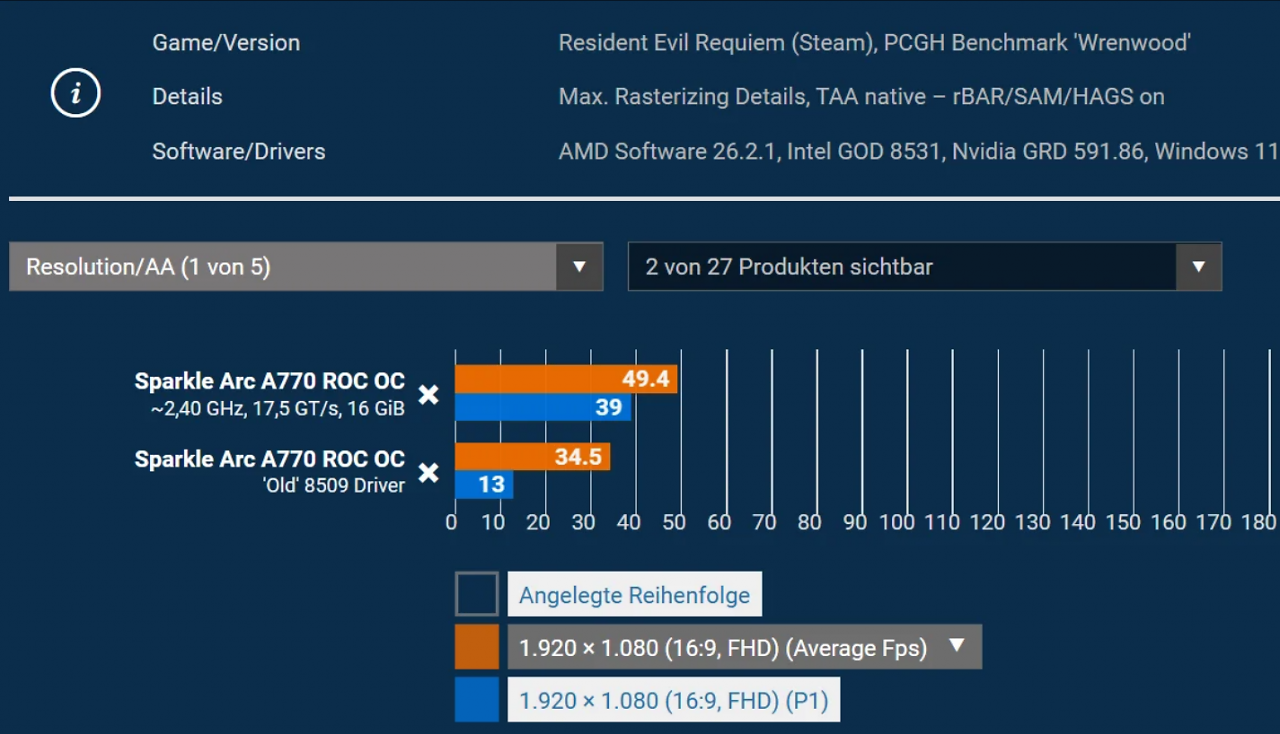Select the 1.920 × 1.080 (P1) series button
Screen dimensions: 1280x734
tap(674, 700)
